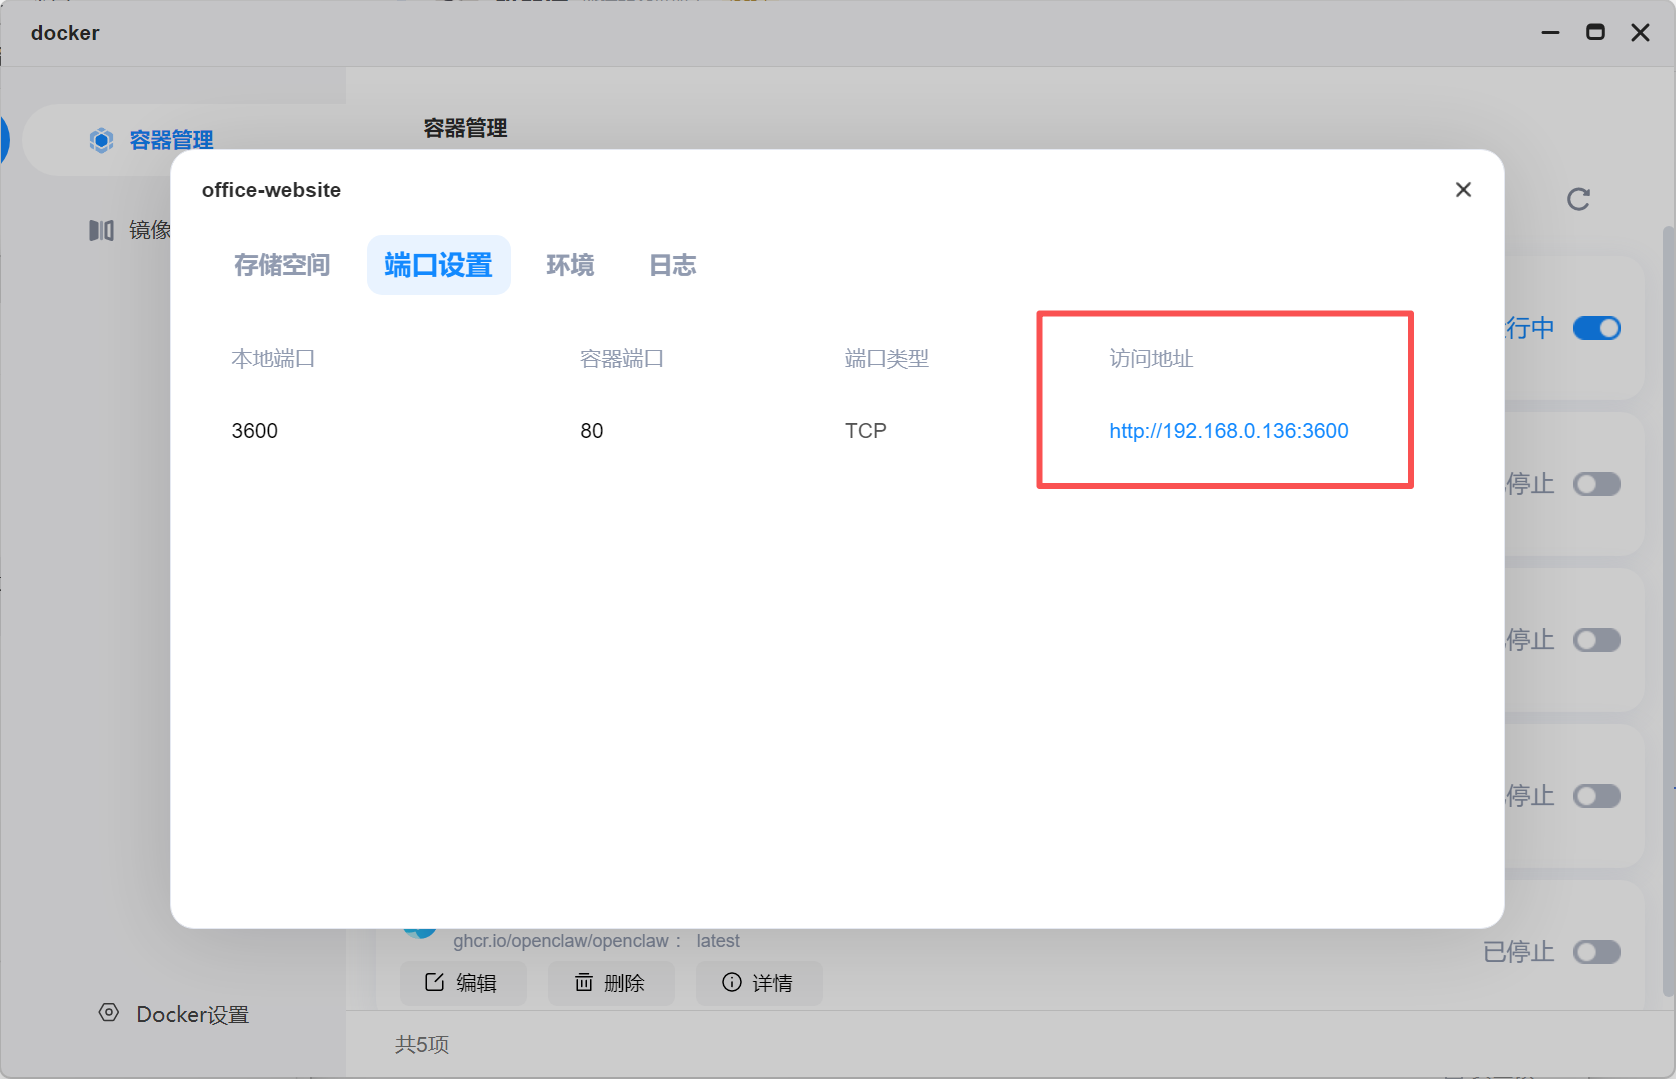This screenshot has height=1079, width=1676.
Task: Select the 端口设置 tab
Action: 438,265
